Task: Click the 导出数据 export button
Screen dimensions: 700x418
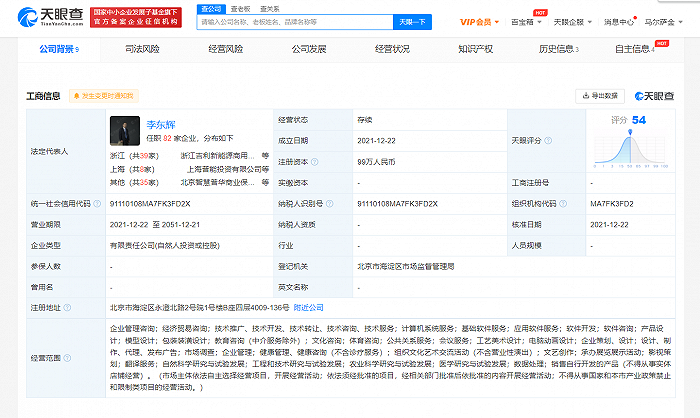Action: [600, 96]
